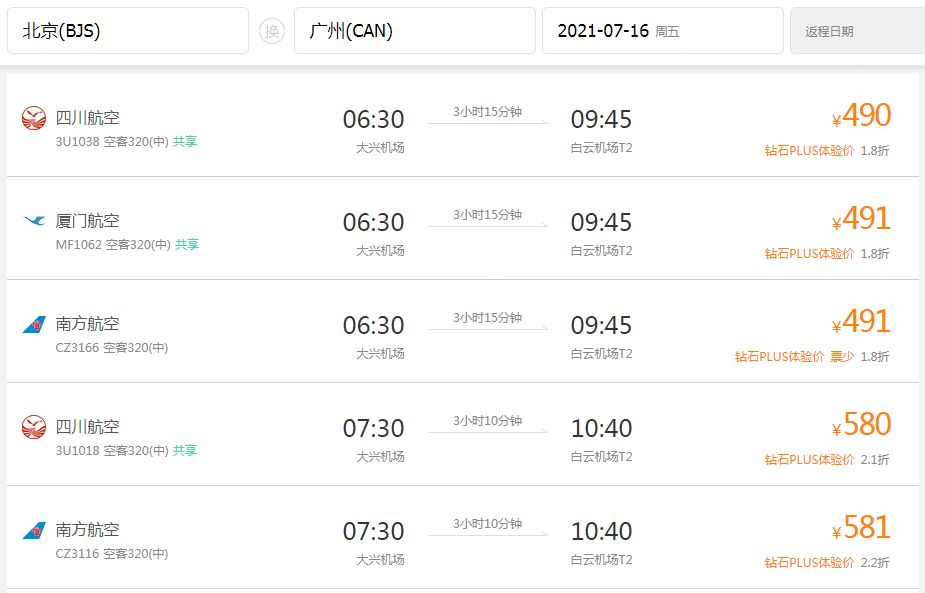
Task: Click Sichuan Airlines logo for flight 3U1038
Action: point(34,118)
